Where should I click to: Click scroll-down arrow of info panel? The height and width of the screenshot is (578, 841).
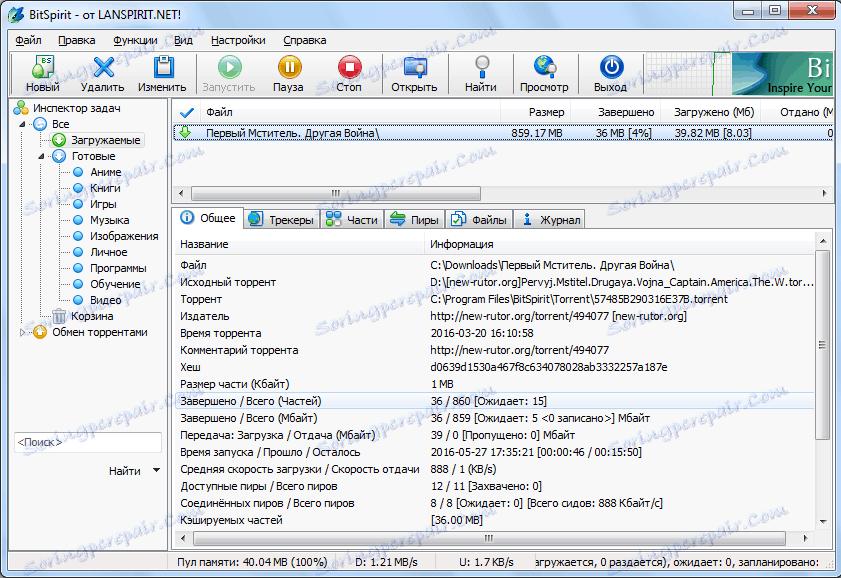[x=823, y=521]
